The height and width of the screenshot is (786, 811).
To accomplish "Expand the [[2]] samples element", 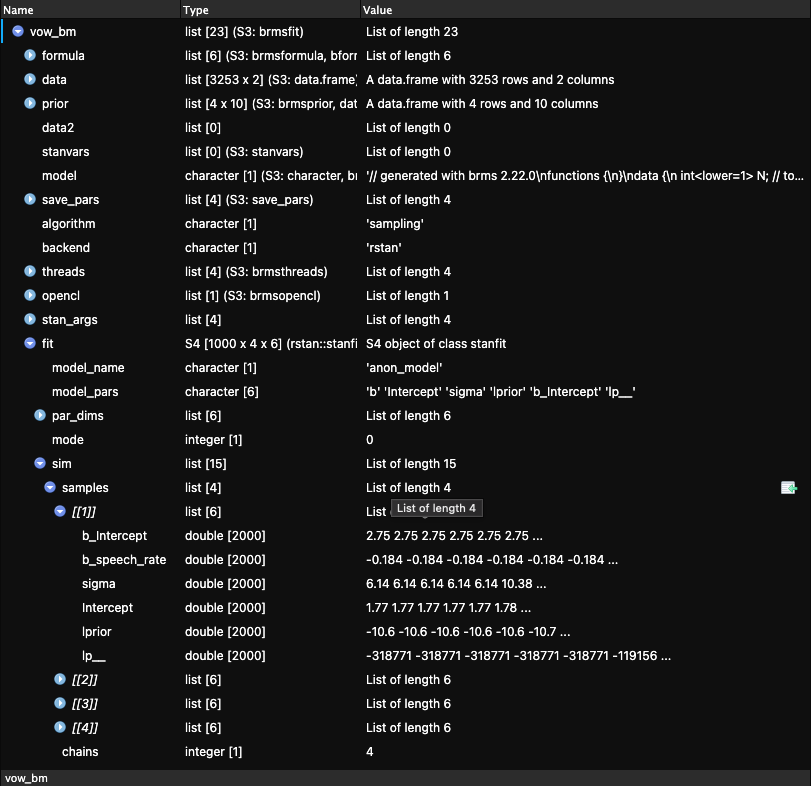I will click(60, 679).
